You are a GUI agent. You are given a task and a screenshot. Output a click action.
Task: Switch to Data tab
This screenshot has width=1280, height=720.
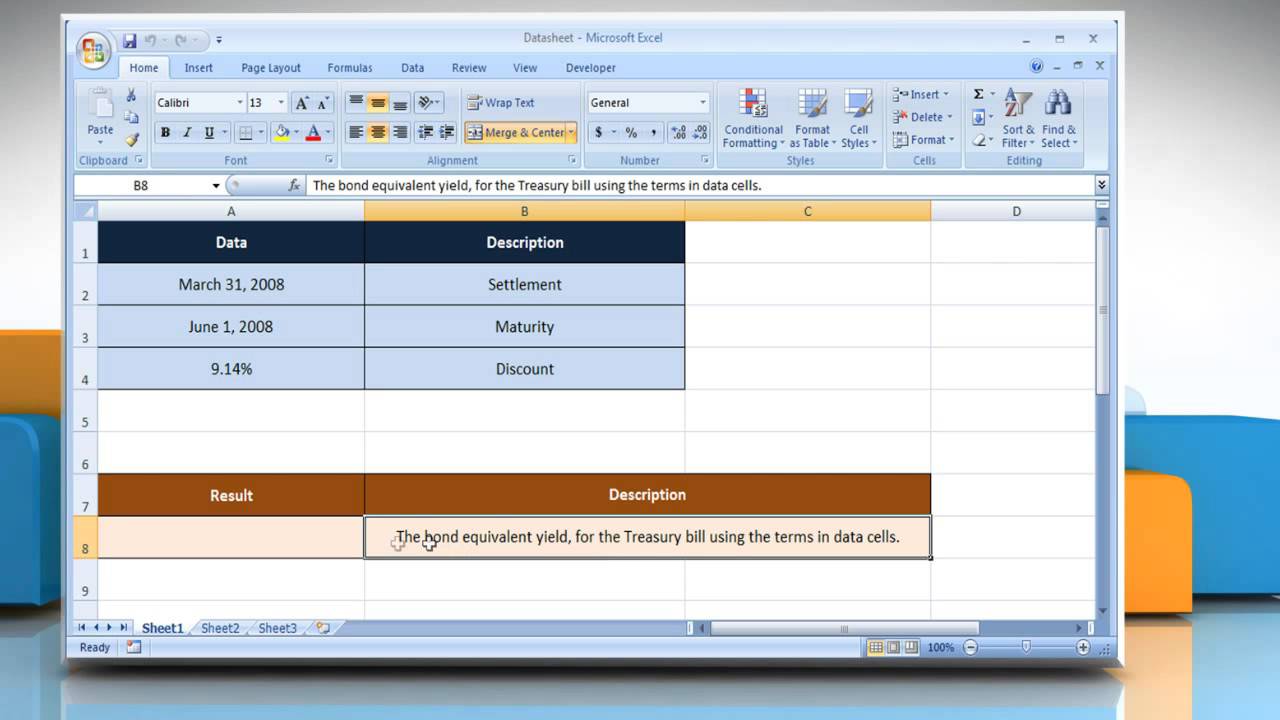point(412,68)
